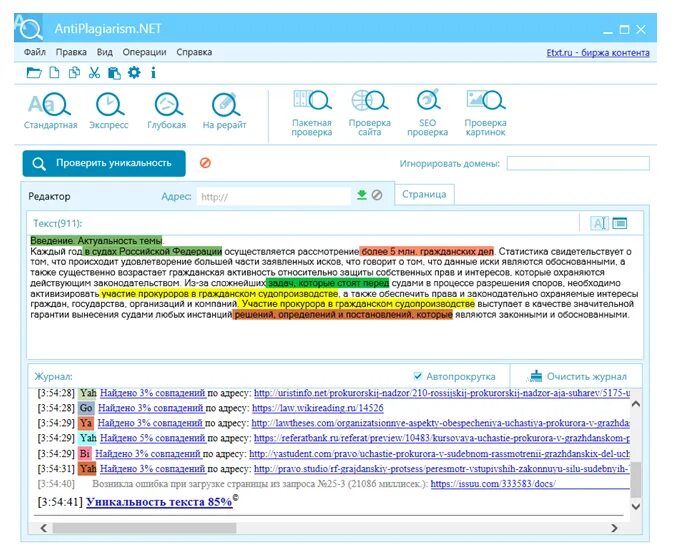Open the law.wikireading.ru/14526 link
This screenshot has height=556, width=691.
(x=317, y=408)
